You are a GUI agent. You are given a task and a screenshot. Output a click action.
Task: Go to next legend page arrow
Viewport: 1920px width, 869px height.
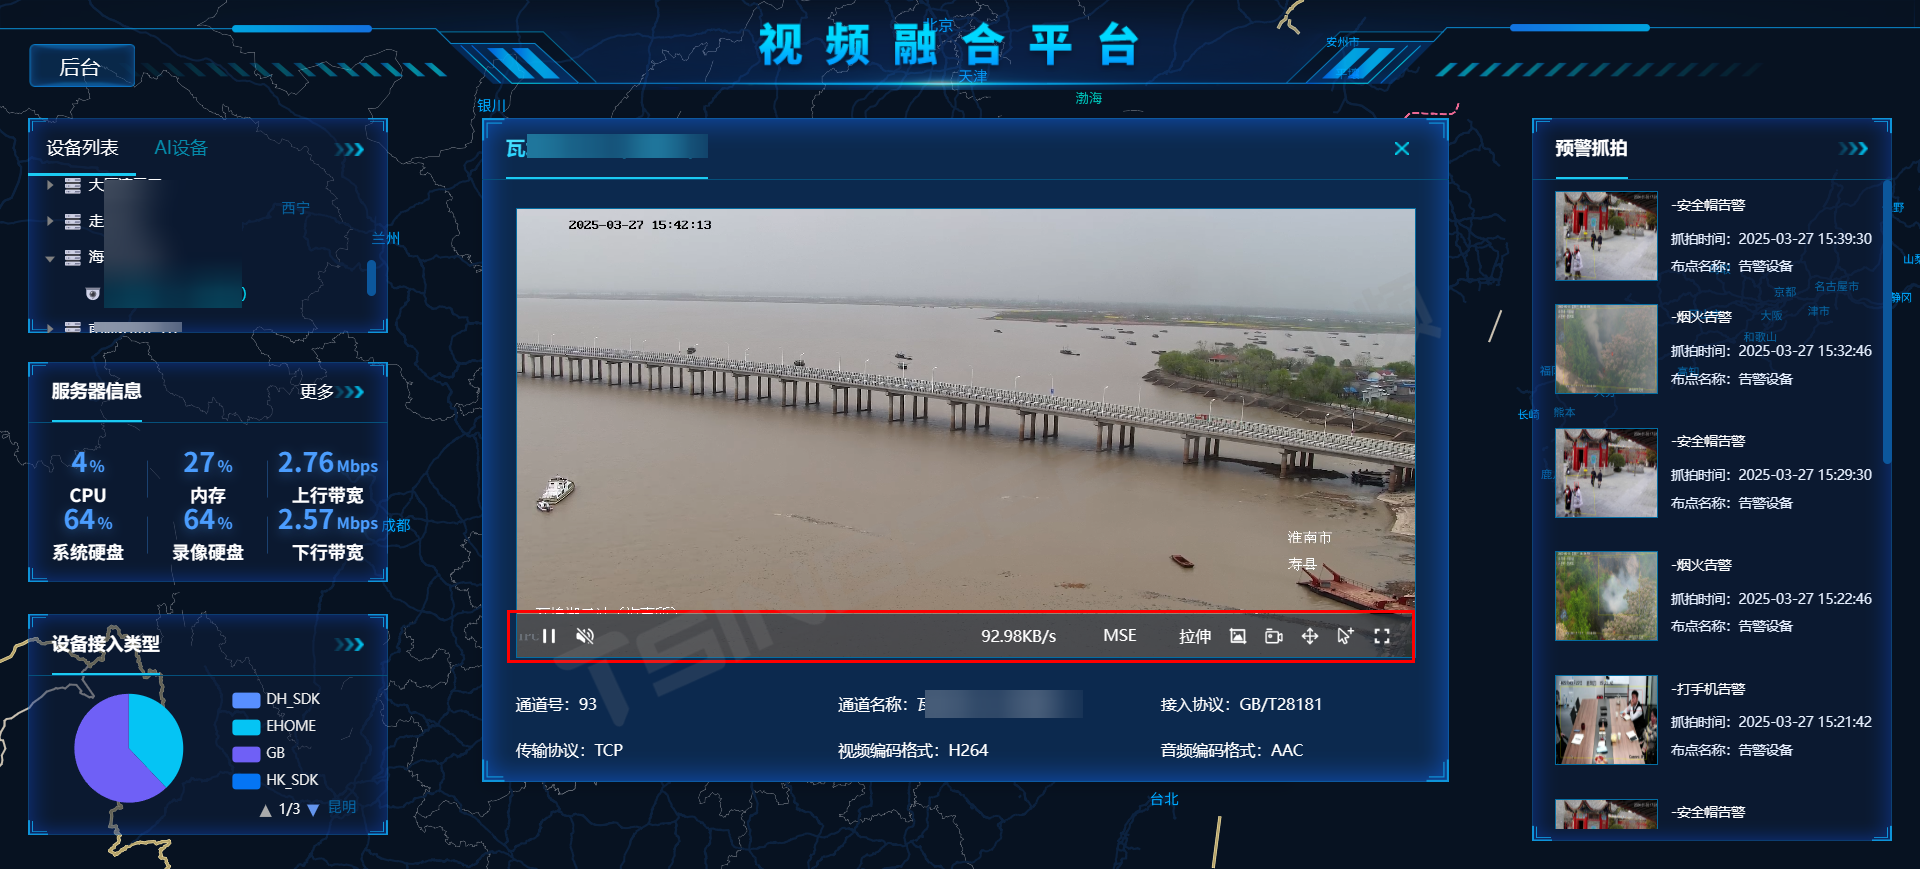(313, 810)
